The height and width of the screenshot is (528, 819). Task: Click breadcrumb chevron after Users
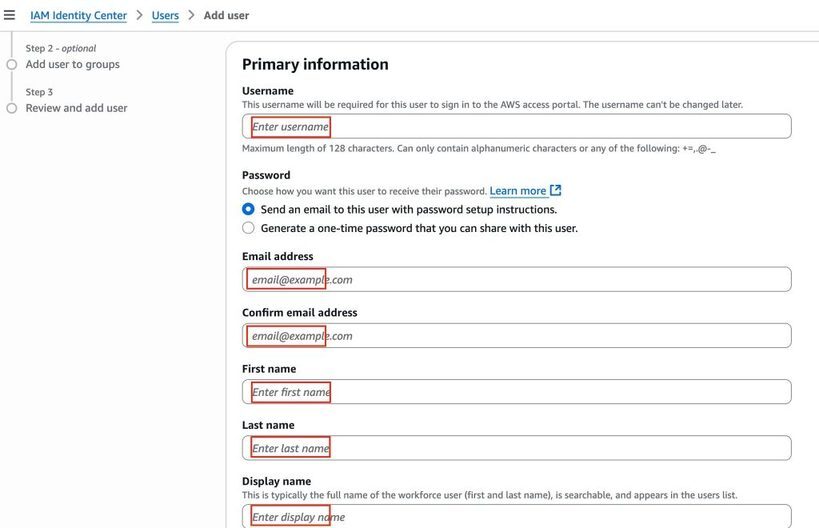point(191,15)
